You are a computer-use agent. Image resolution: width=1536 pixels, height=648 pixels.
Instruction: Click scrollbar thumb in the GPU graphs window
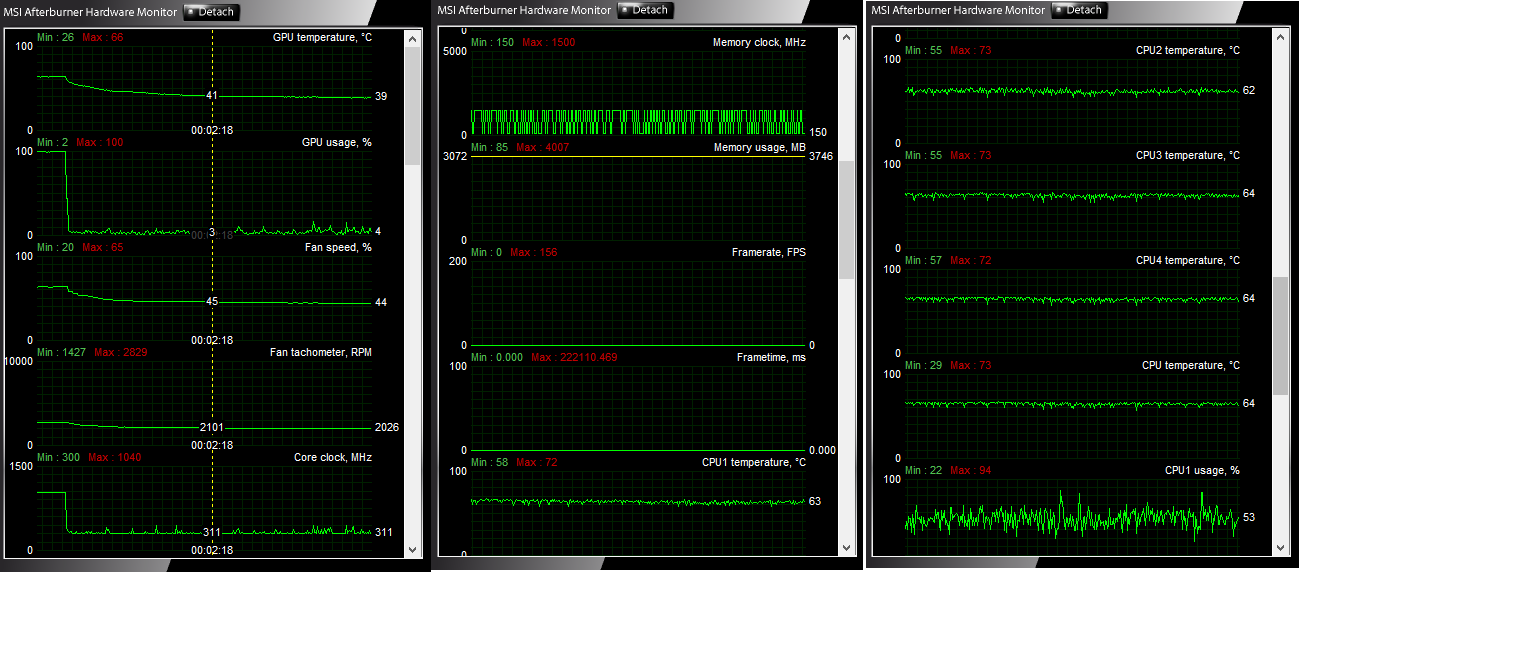point(413,105)
